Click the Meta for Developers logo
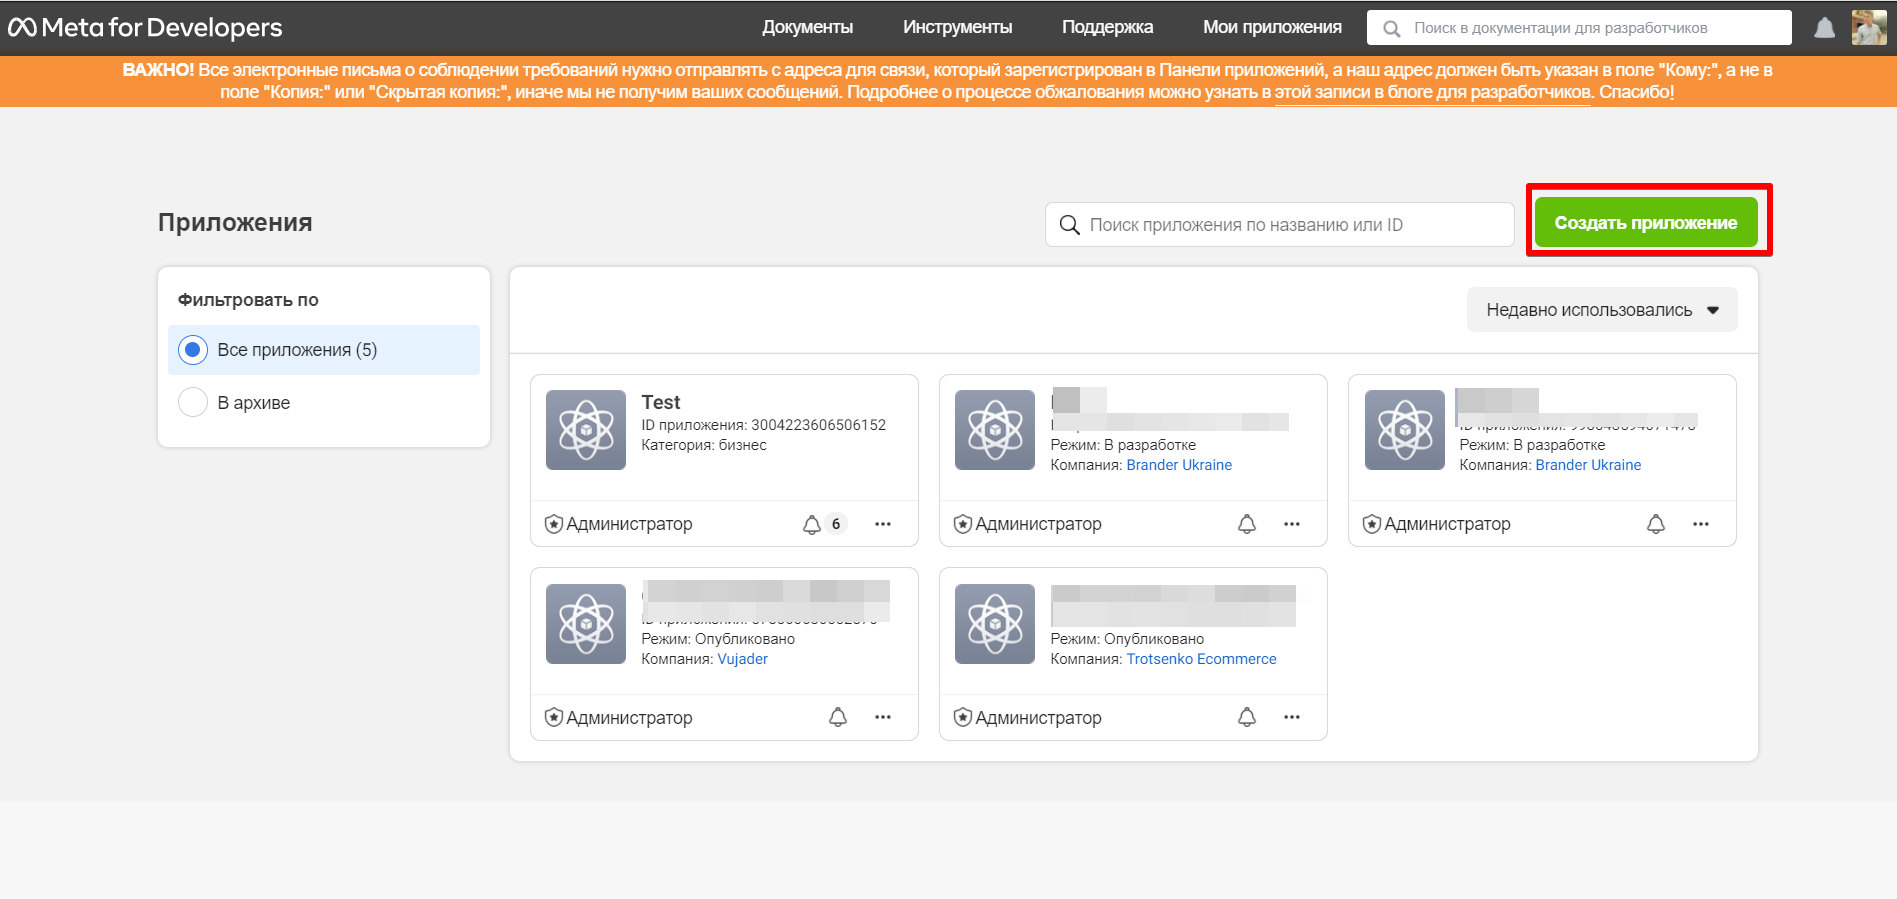 coord(146,27)
